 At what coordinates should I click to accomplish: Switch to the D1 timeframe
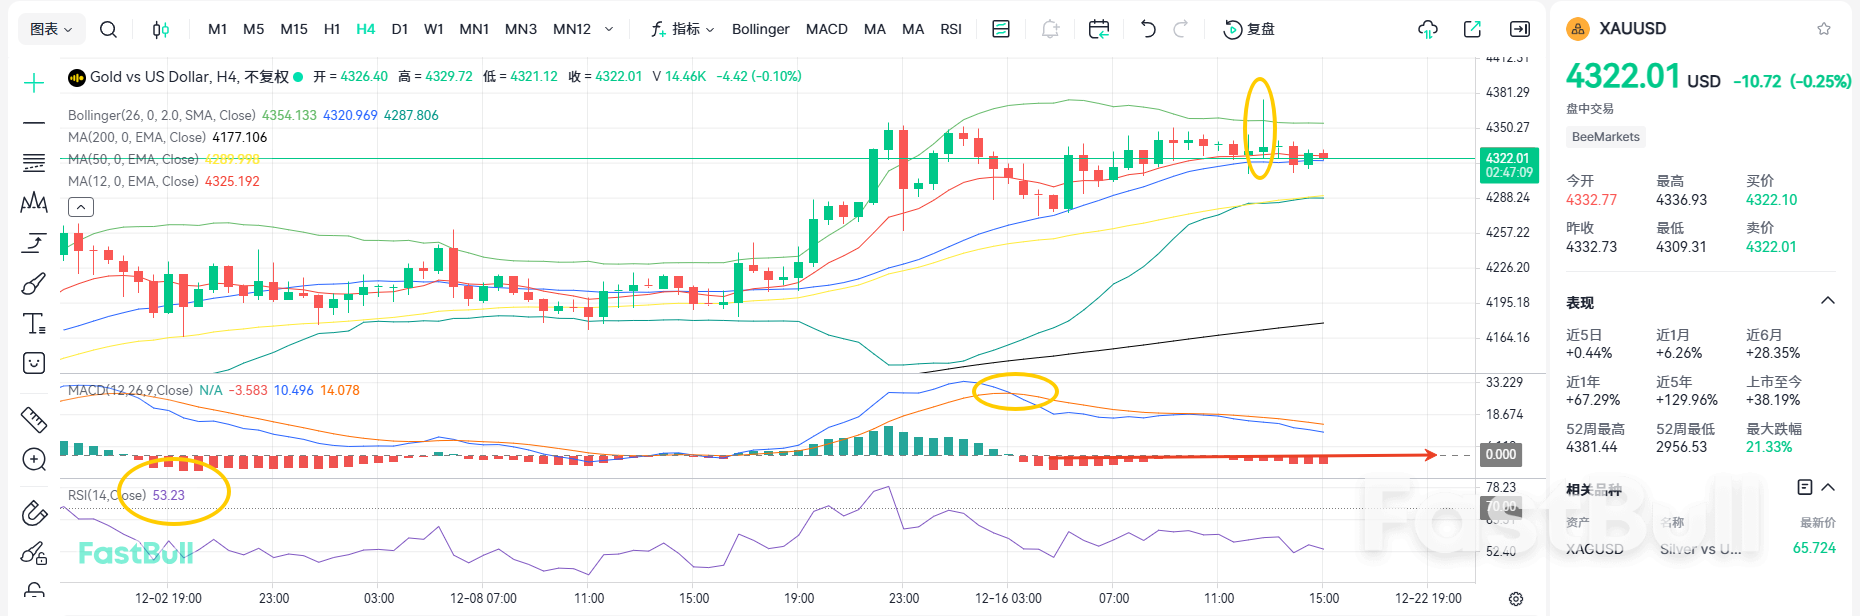tap(400, 29)
